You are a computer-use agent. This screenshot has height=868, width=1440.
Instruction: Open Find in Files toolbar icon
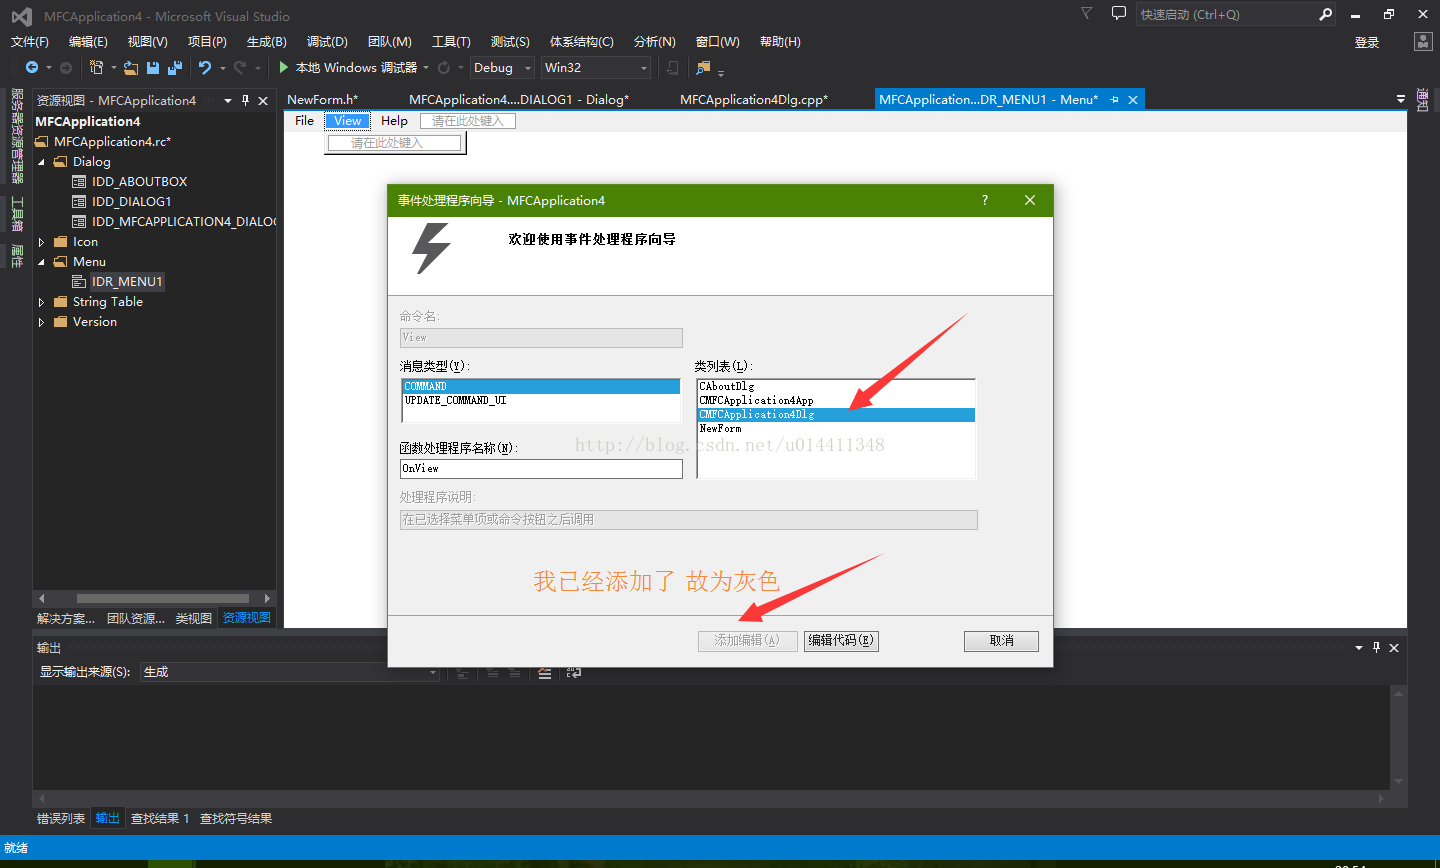pos(703,67)
